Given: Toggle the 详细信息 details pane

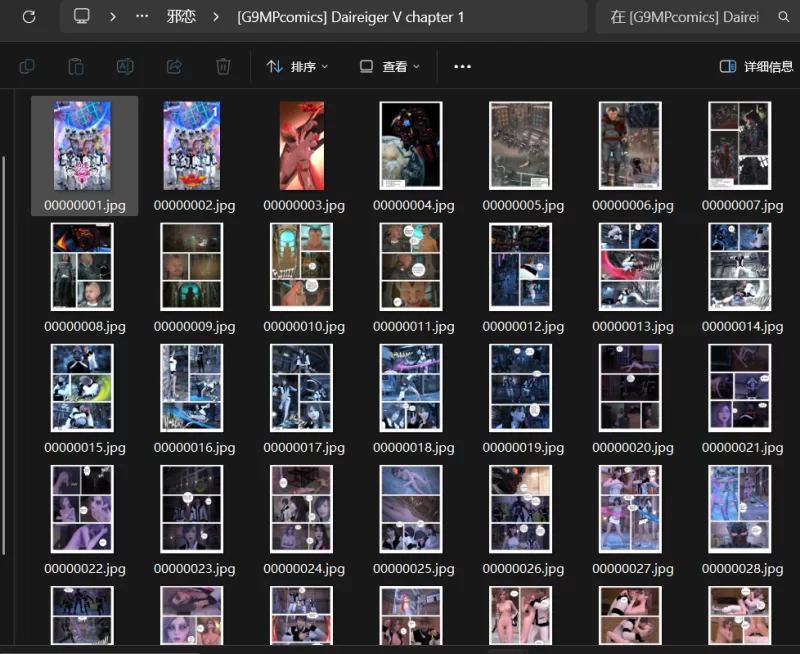Looking at the screenshot, I should [x=756, y=66].
